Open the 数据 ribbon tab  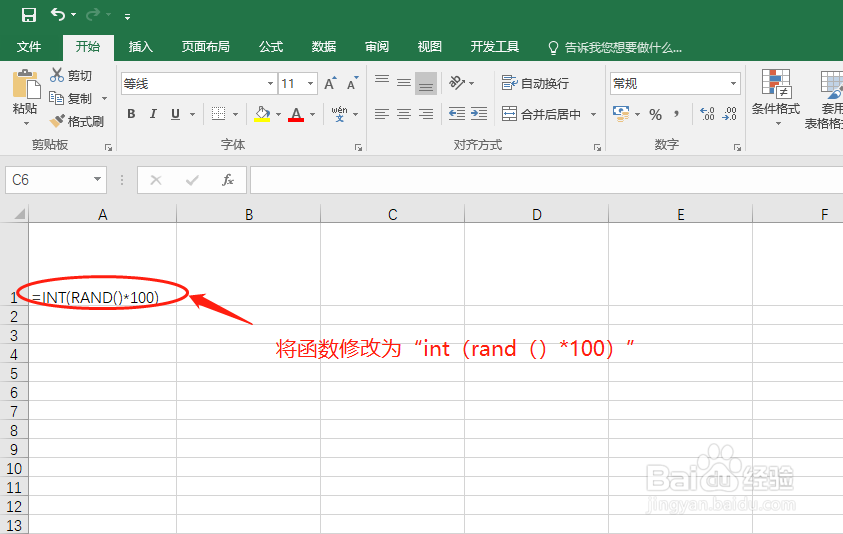(x=324, y=47)
